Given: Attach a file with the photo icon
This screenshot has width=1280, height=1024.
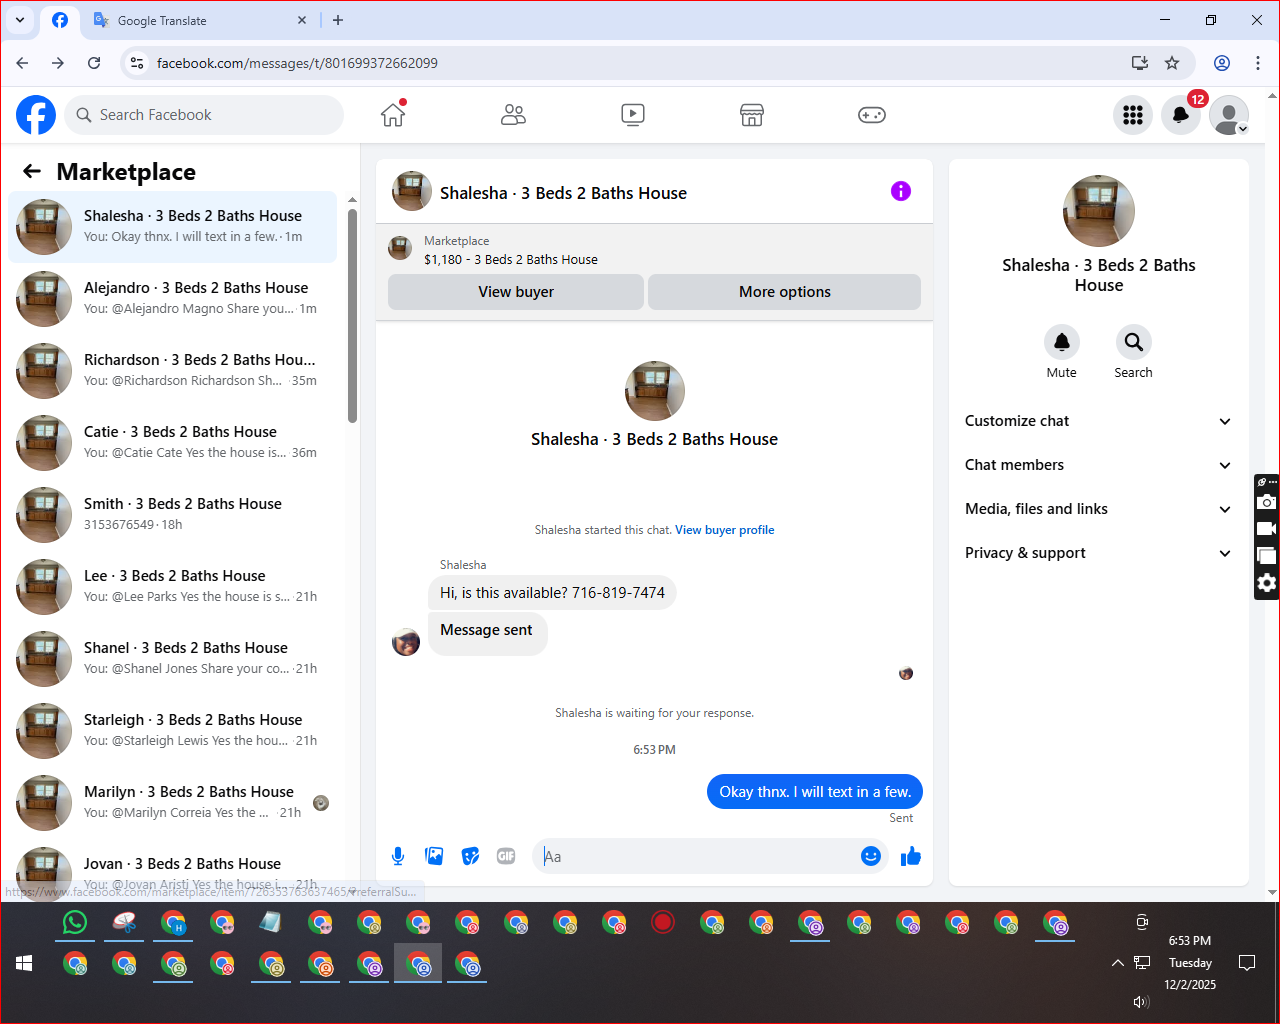Looking at the screenshot, I should point(434,856).
